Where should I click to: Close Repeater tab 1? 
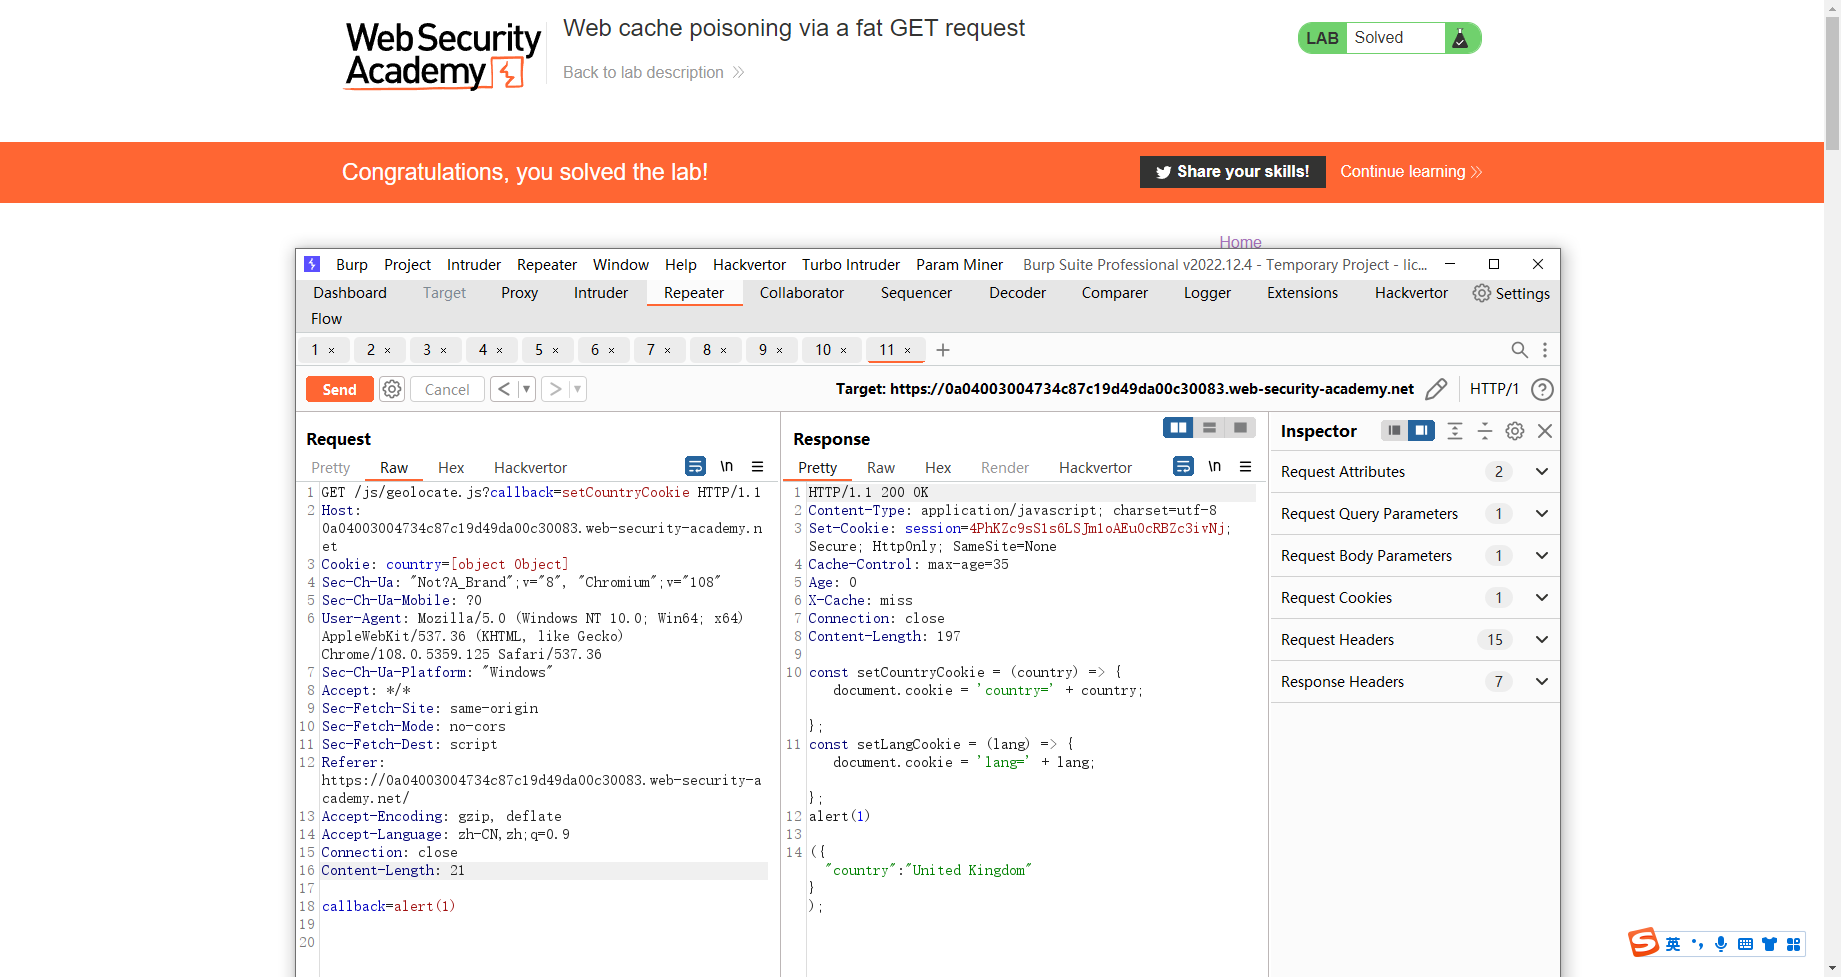332,350
